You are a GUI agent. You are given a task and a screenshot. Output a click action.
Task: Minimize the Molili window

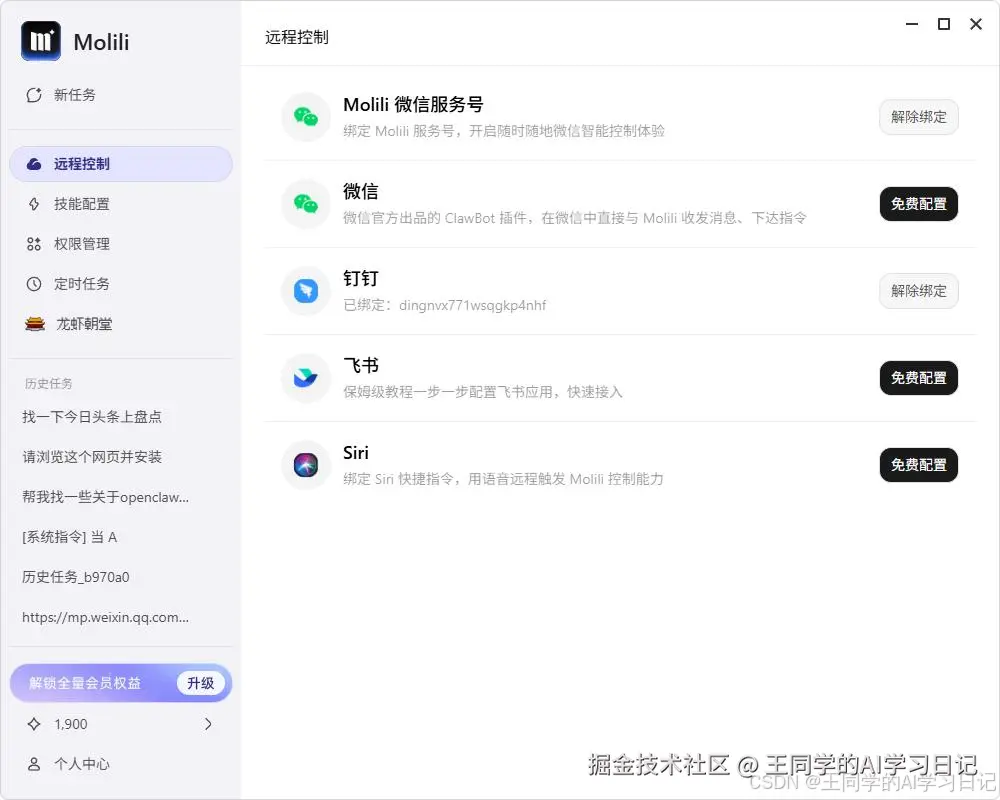click(x=912, y=24)
